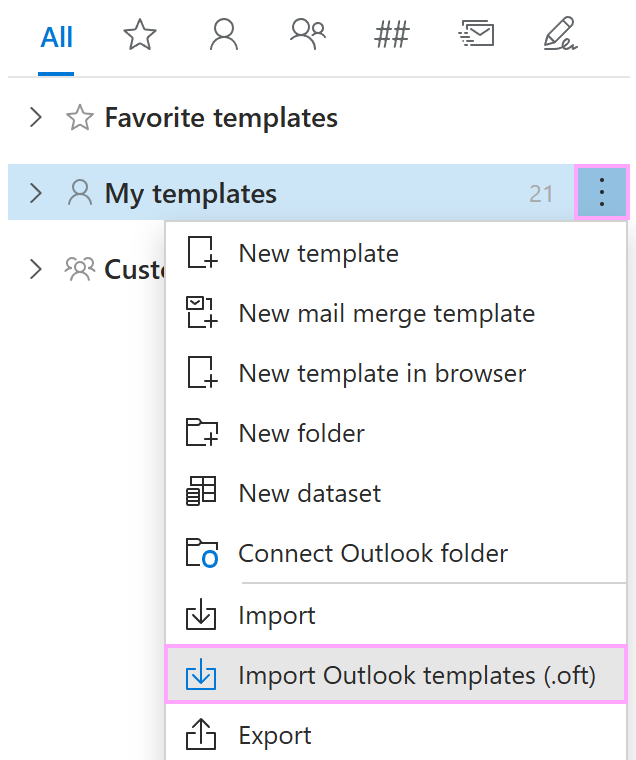Open the Favorites star tab

[140, 34]
